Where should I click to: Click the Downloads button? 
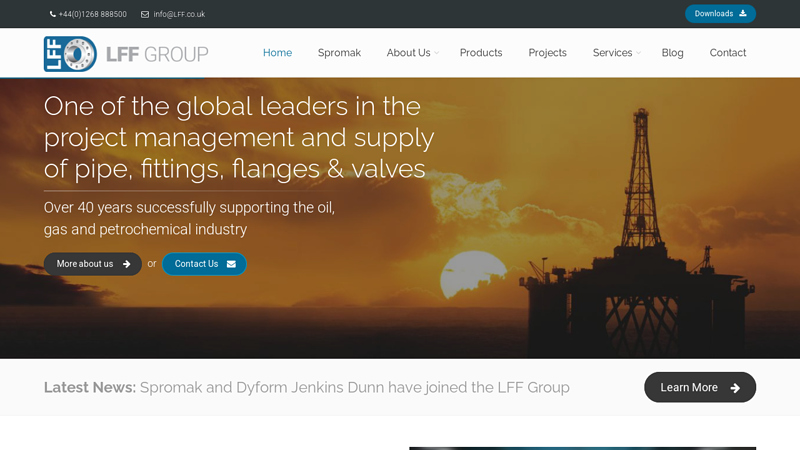tap(720, 14)
